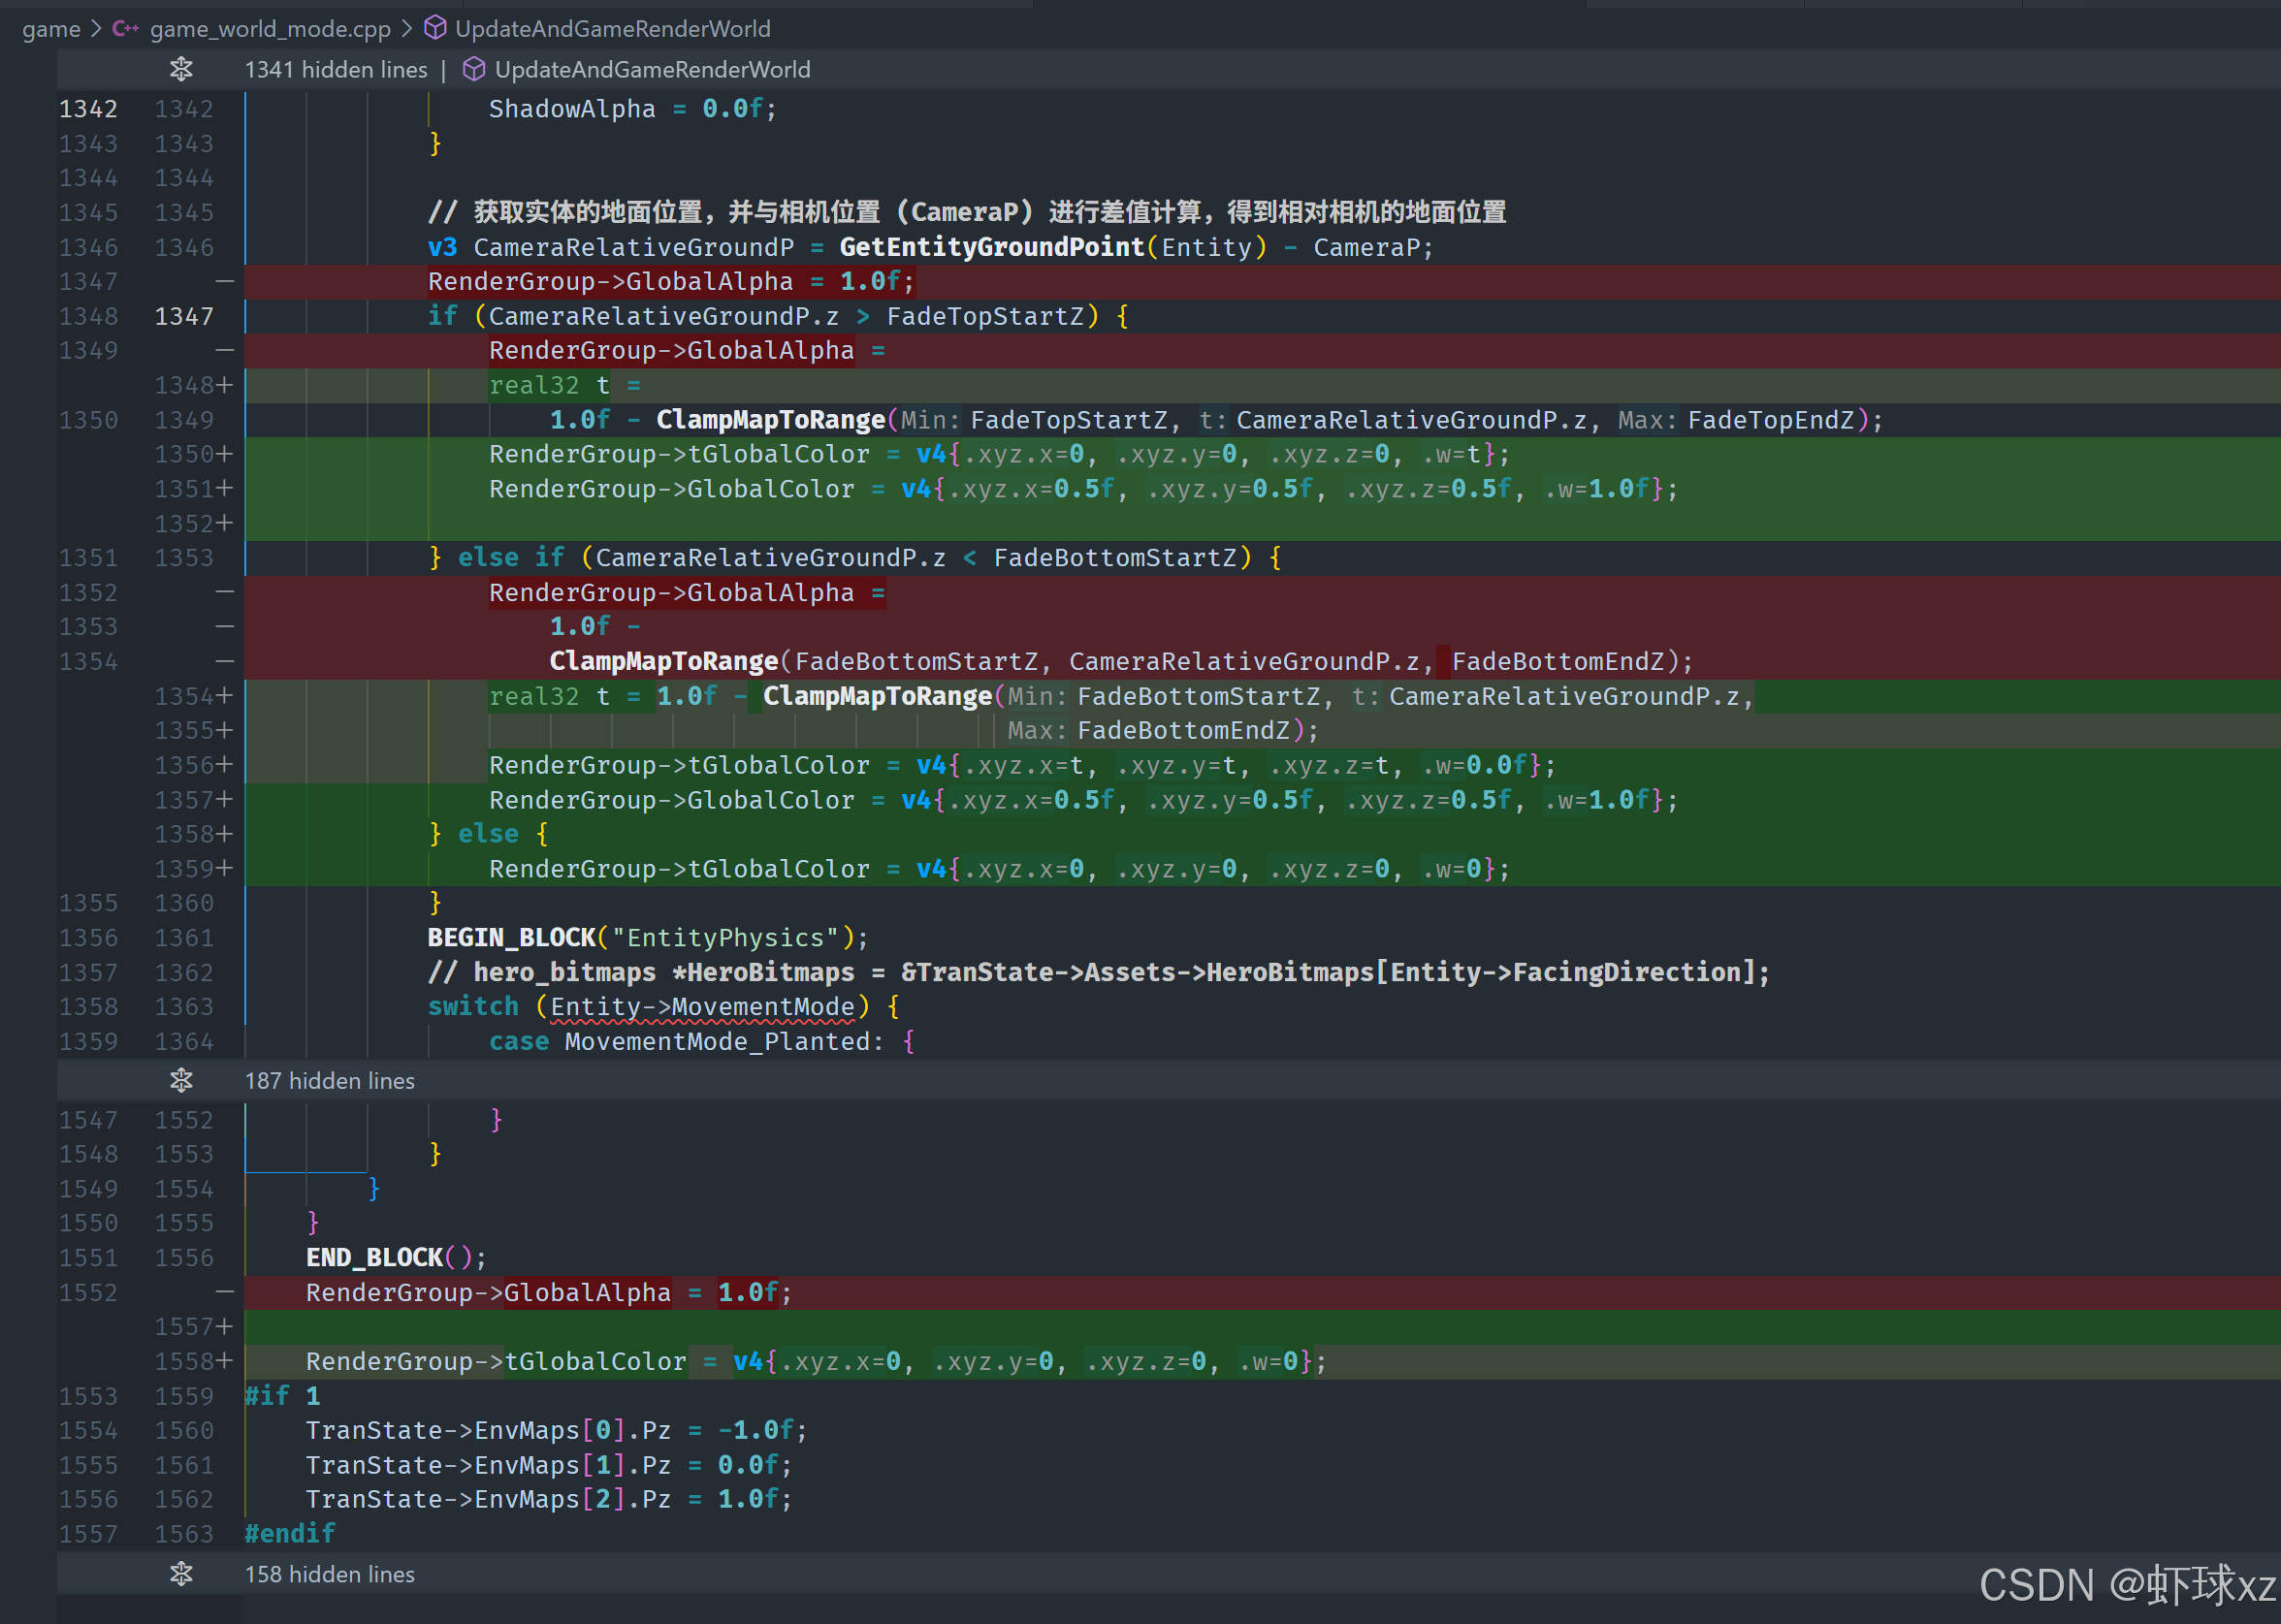Click '158 hidden lines' label
2281x1624 pixels.
click(x=330, y=1574)
